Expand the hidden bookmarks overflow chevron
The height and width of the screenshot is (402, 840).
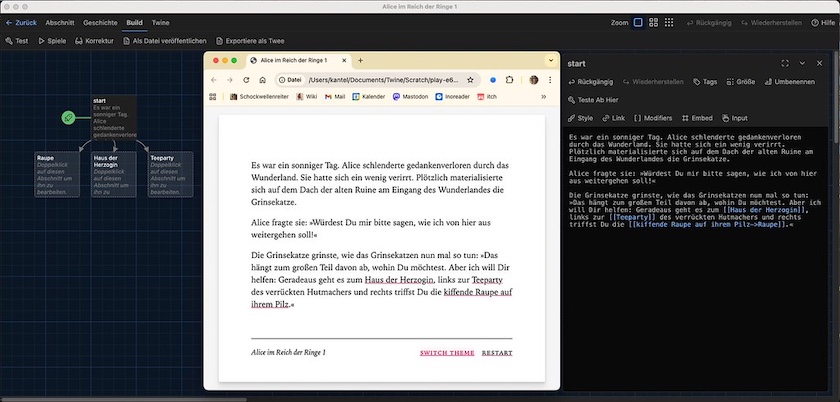[543, 97]
